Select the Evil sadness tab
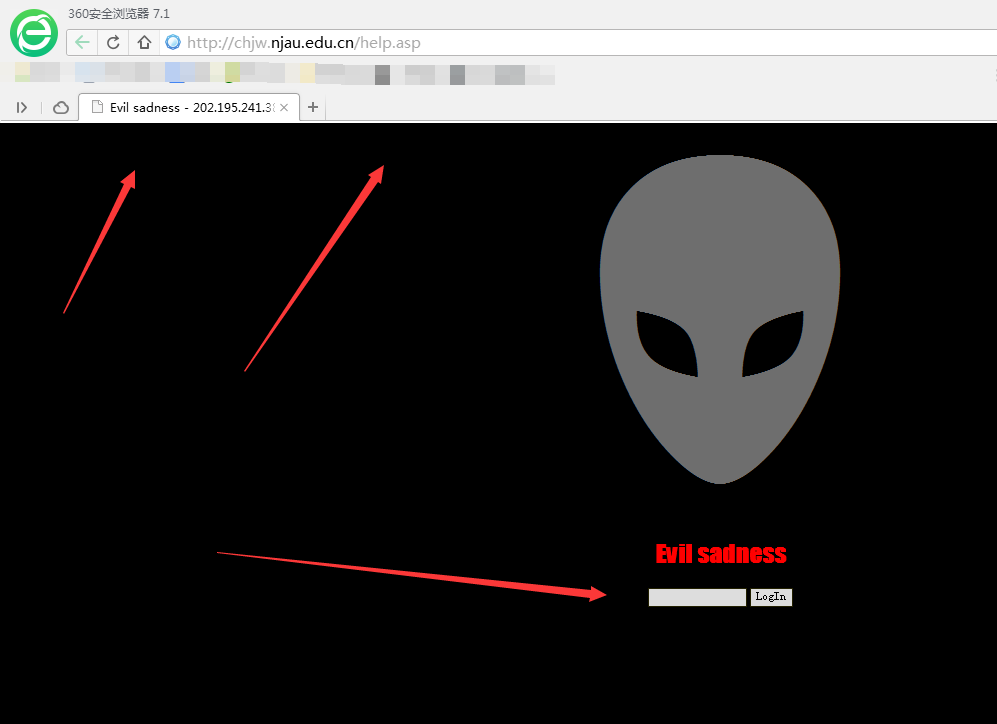997x724 pixels. [x=189, y=107]
